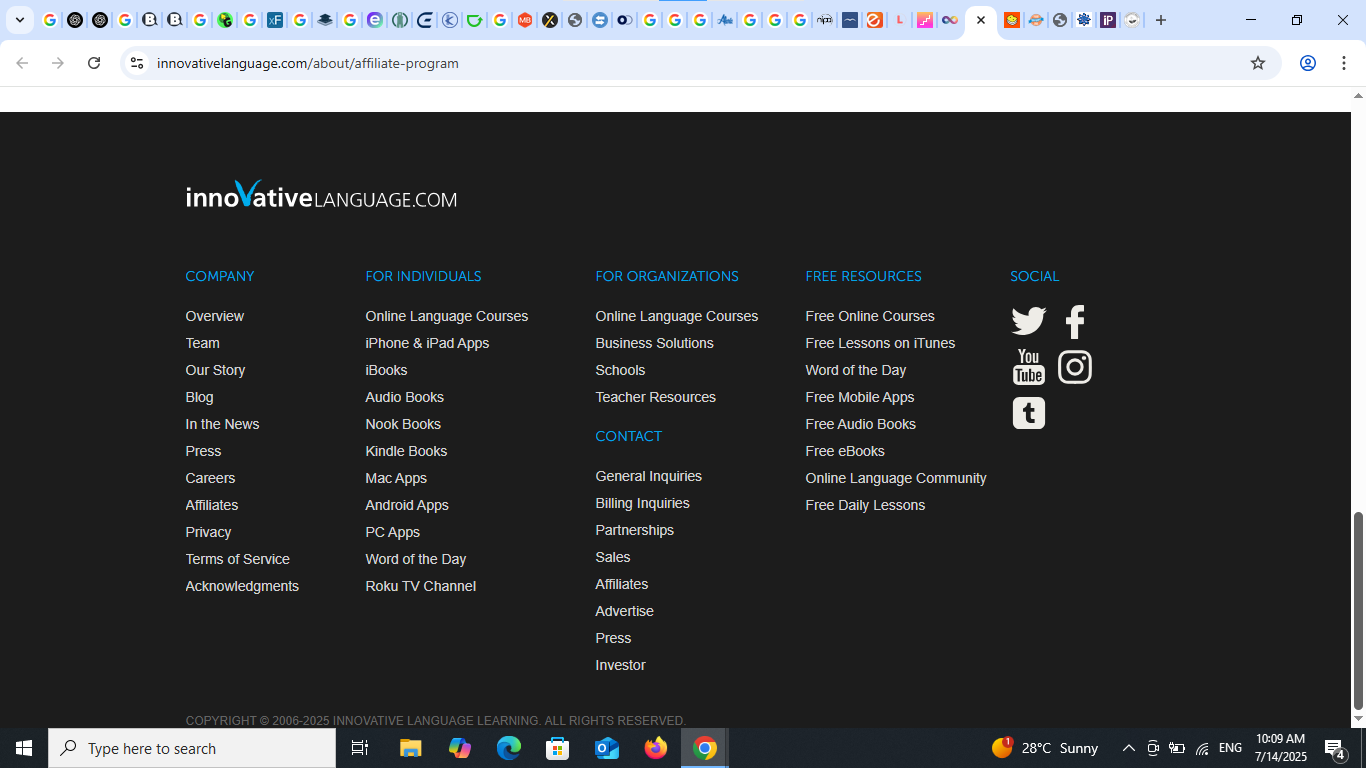Go back with the browser back arrow
Screen dimensions: 1366x768
coord(22,63)
